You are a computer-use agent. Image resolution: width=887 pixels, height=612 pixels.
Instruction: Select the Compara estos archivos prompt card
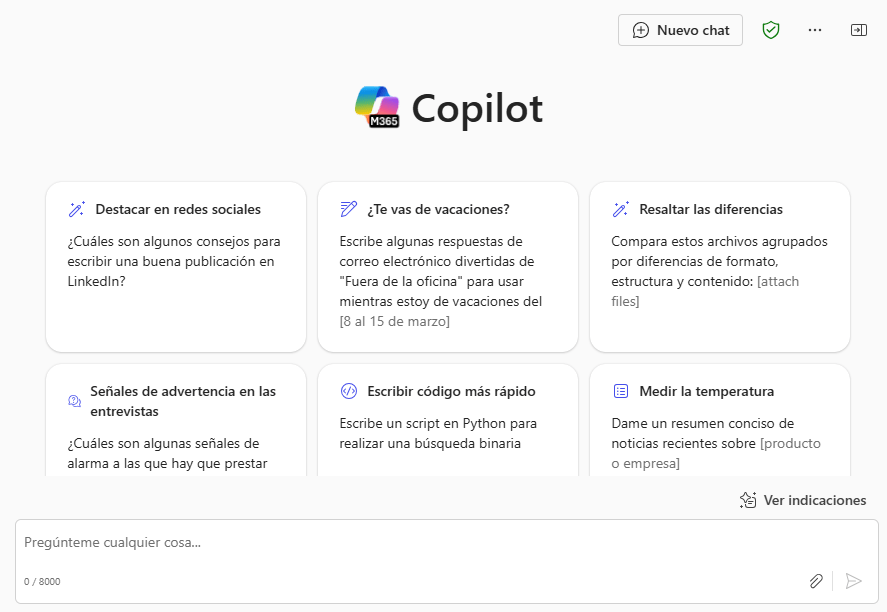(x=720, y=267)
